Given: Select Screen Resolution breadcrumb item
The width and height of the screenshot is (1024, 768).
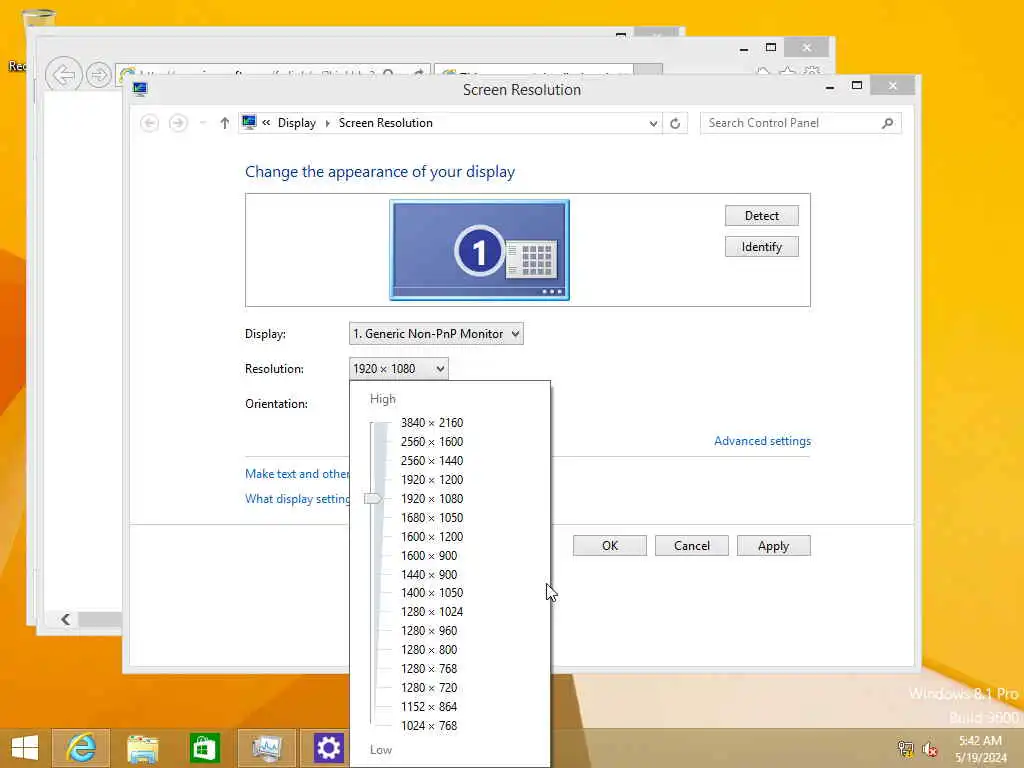Looking at the screenshot, I should (x=385, y=123).
